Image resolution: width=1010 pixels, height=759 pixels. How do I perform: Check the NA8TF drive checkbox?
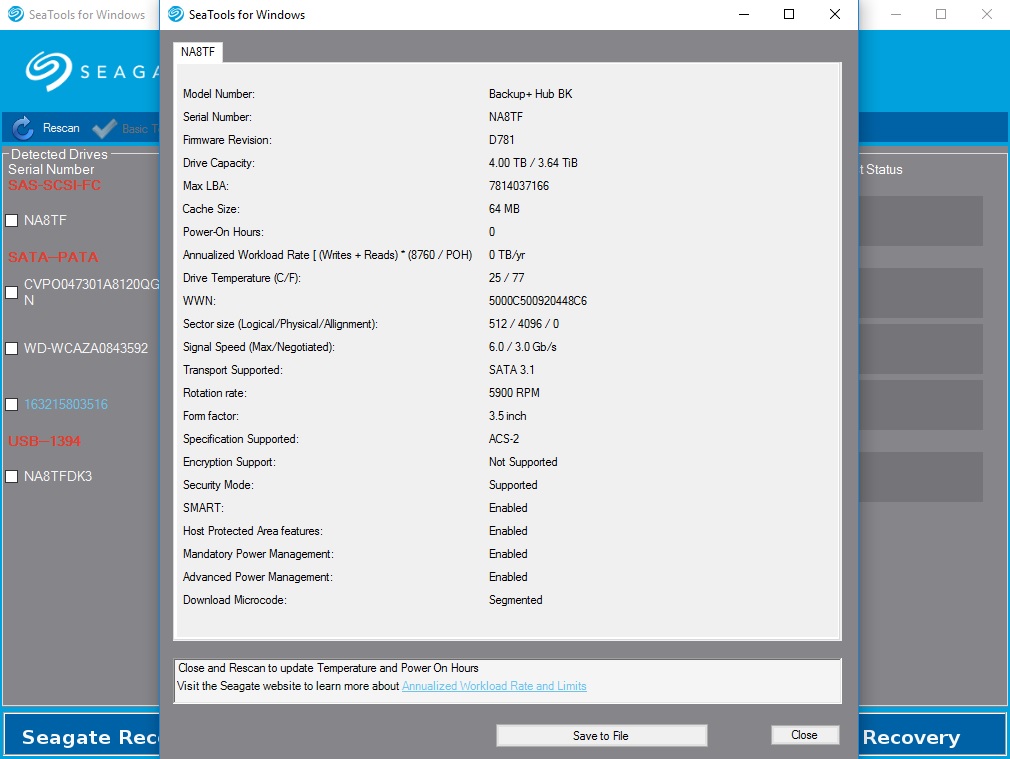click(x=12, y=220)
